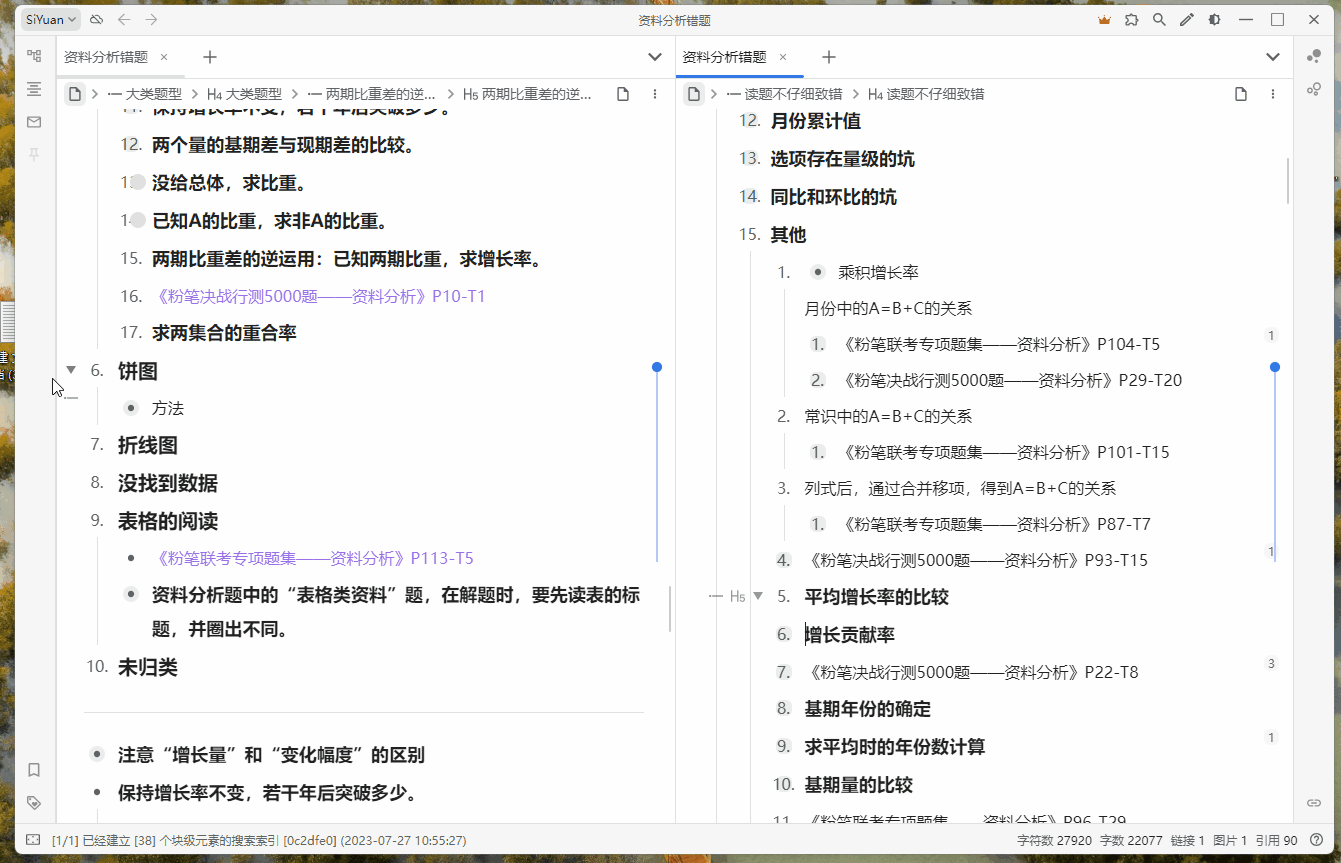Open a new tab with the plus button
The image size is (1341, 863).
coord(209,57)
